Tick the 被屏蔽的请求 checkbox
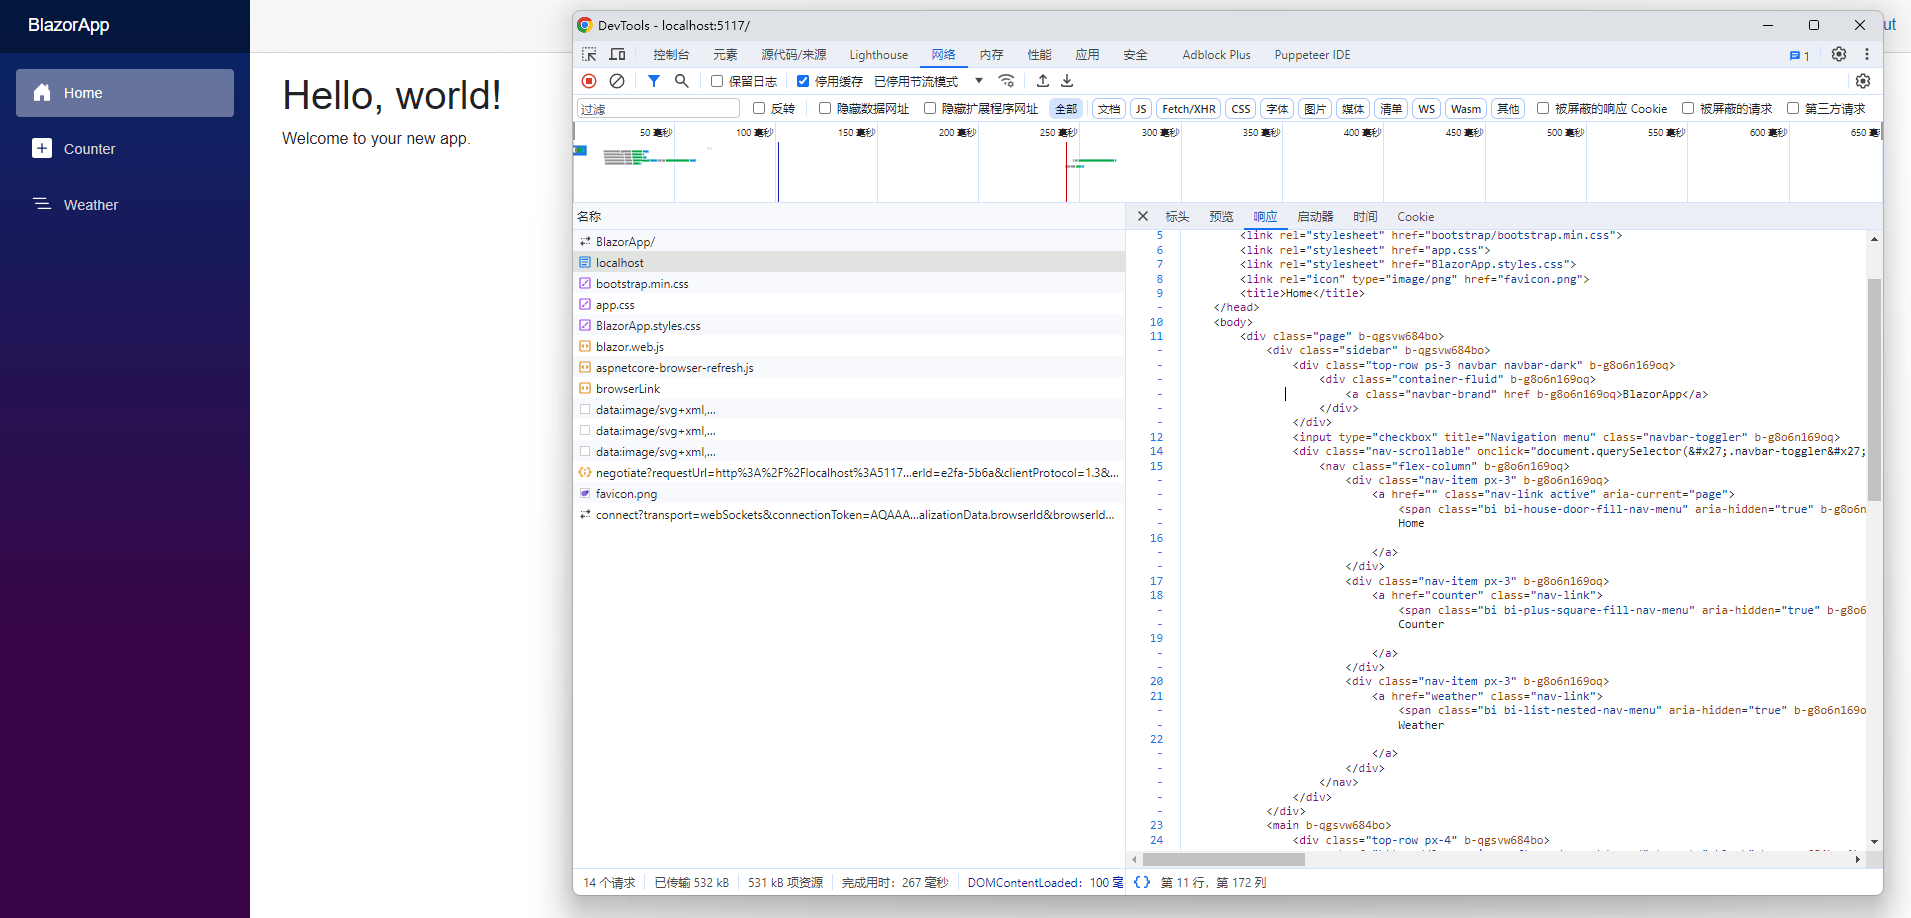Viewport: 1911px width, 918px height. (1688, 108)
